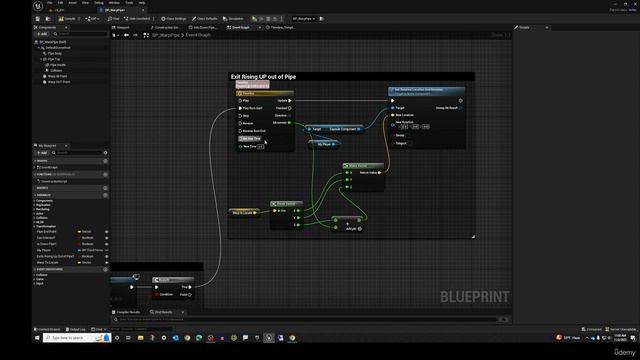
Task: Toggle eye for Exits Rising Up variable
Action: [107, 256]
